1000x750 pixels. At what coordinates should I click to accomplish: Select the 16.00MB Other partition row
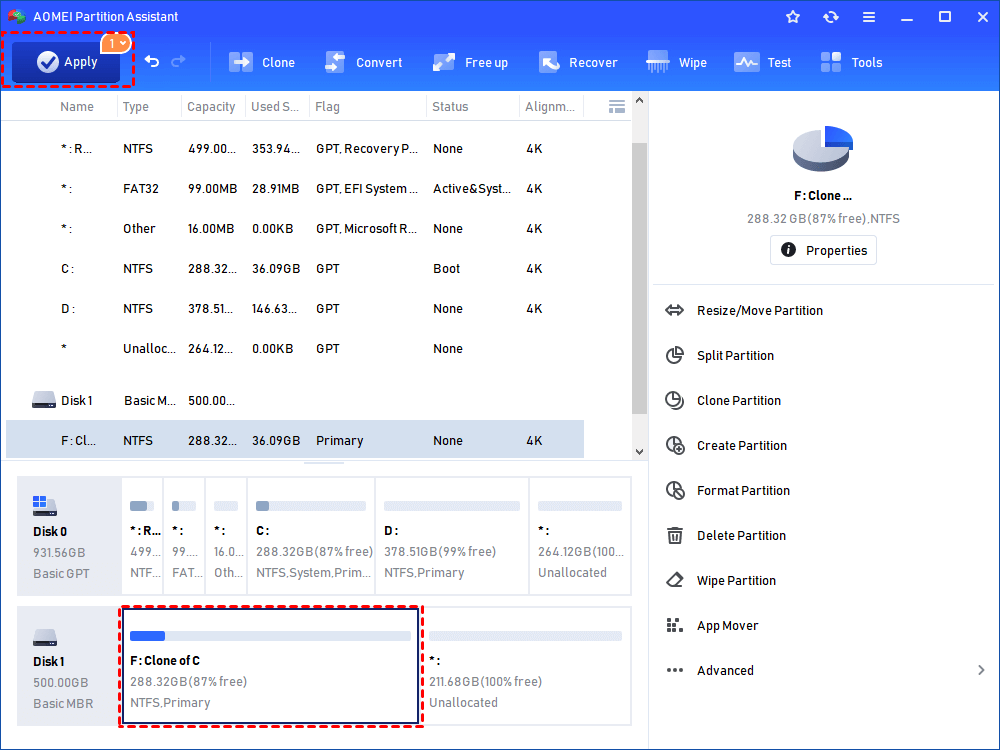pyautogui.click(x=295, y=228)
